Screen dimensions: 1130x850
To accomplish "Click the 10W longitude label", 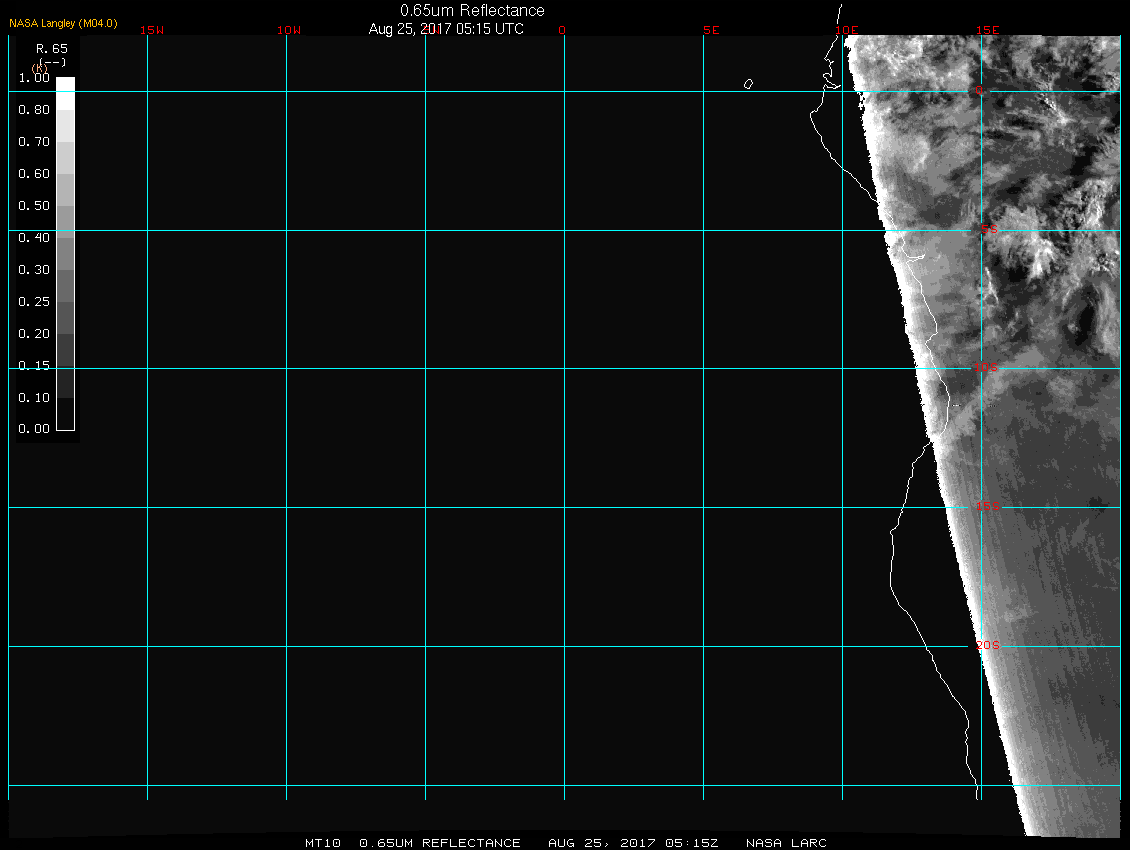I will coord(289,30).
